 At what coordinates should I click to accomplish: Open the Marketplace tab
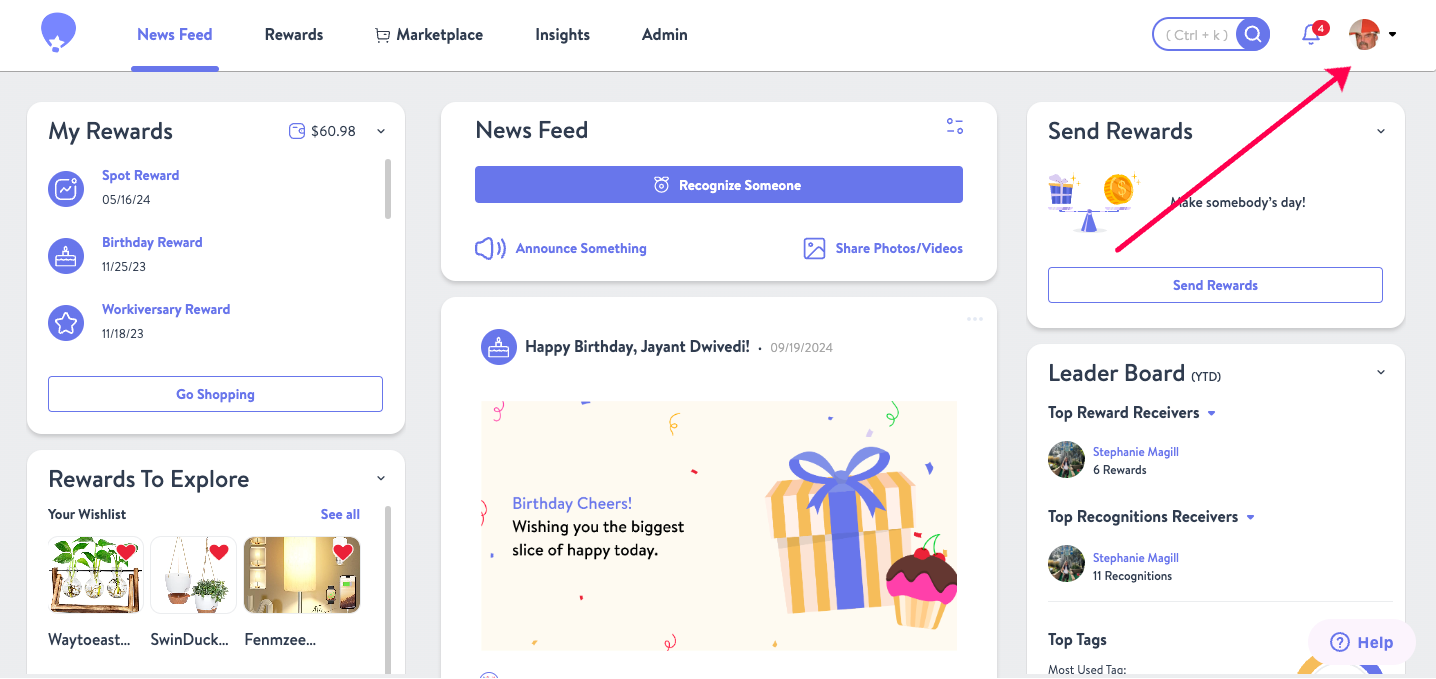429,35
